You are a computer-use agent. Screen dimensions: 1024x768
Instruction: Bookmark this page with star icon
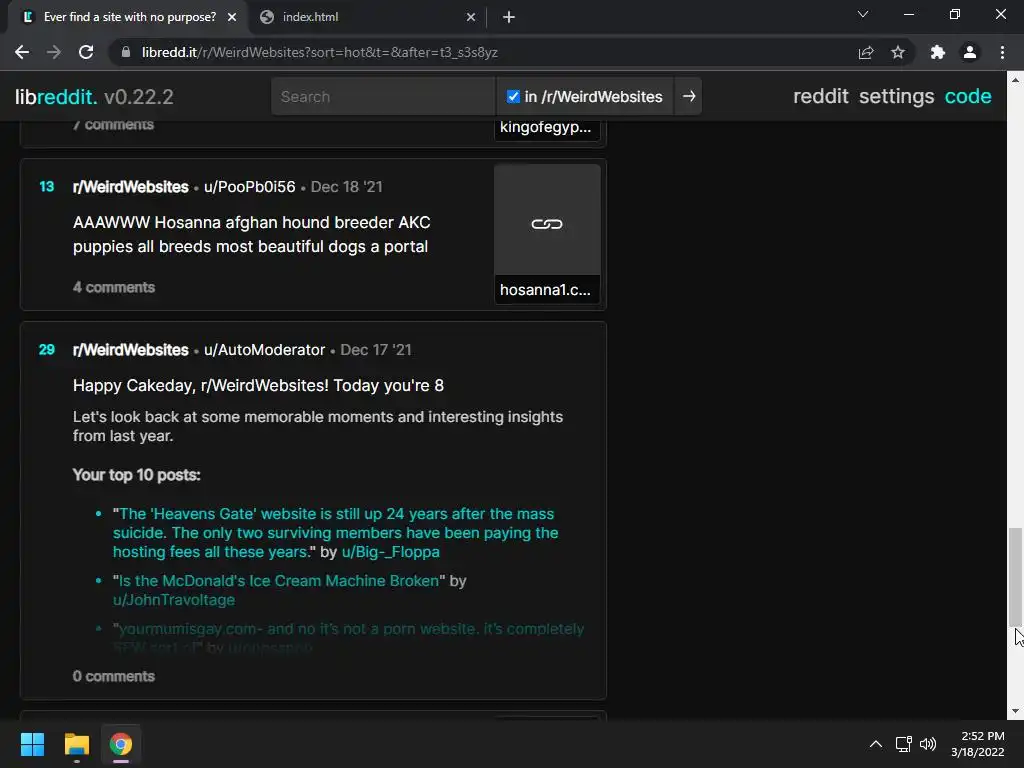point(898,52)
